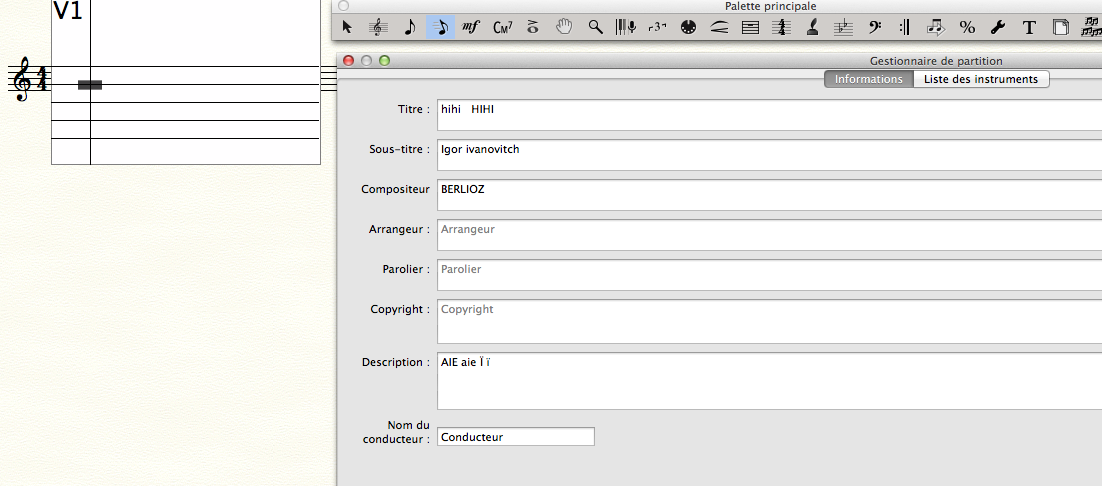This screenshot has height=486, width=1102.
Task: Activate the magnifying glass zoom tool
Action: coord(595,28)
